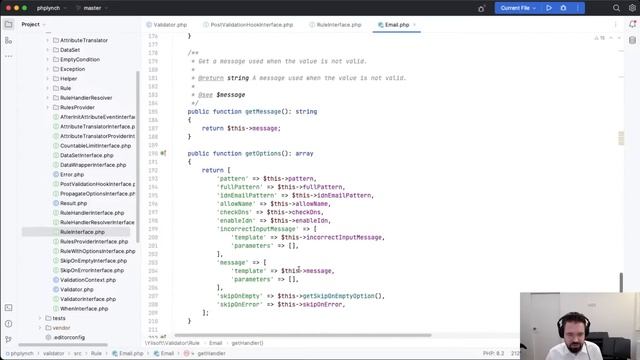Open the More tool windows ellipsis icon
Viewport: 640px width, 360px height.
tap(8, 56)
